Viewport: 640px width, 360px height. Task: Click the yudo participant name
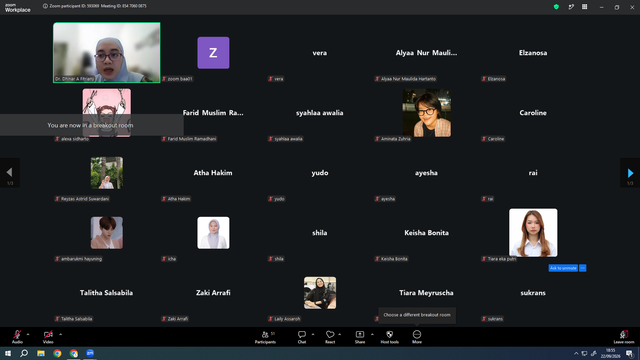tap(320, 173)
